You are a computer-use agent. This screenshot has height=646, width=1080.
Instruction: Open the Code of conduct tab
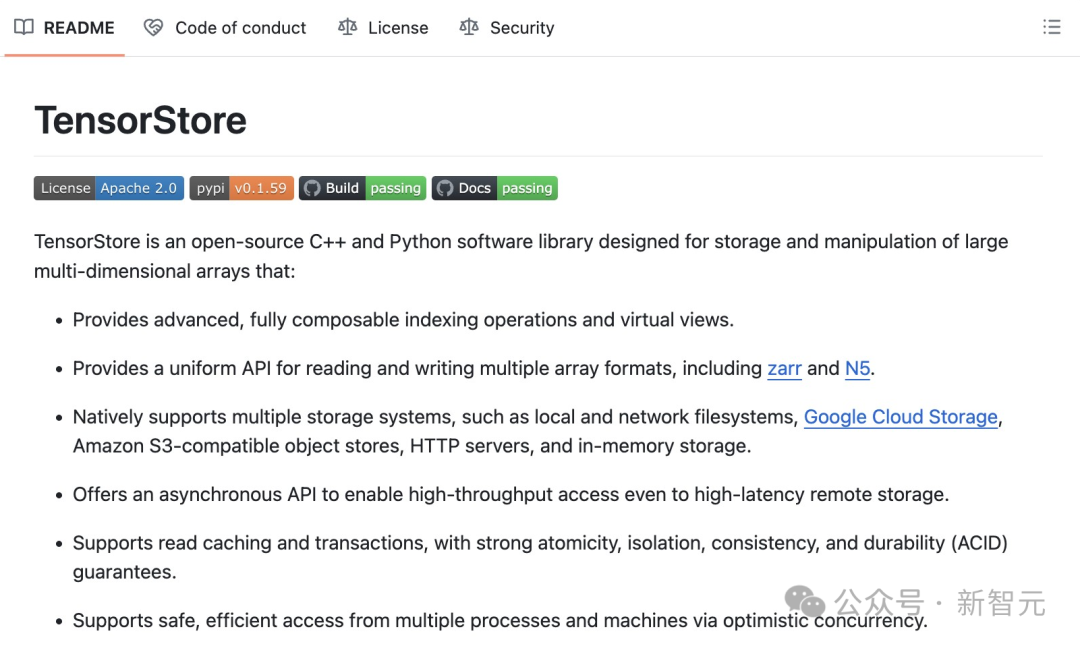coord(240,28)
